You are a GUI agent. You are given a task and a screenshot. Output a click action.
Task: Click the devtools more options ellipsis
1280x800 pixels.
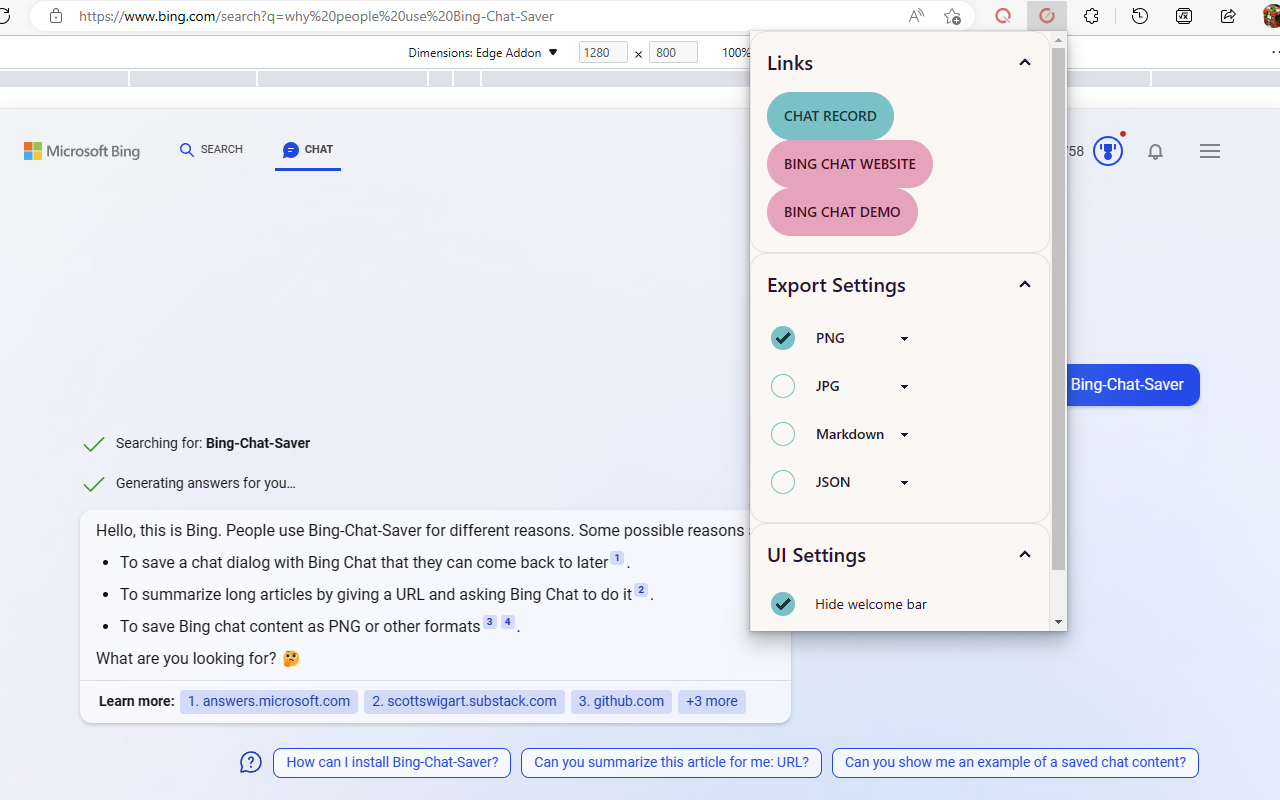coord(1274,52)
